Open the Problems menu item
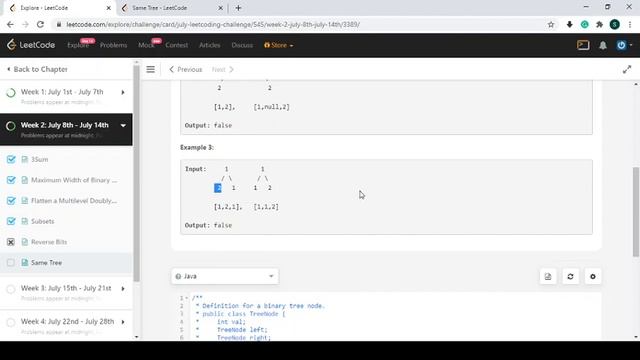Image resolution: width=640 pixels, height=360 pixels. click(x=113, y=45)
